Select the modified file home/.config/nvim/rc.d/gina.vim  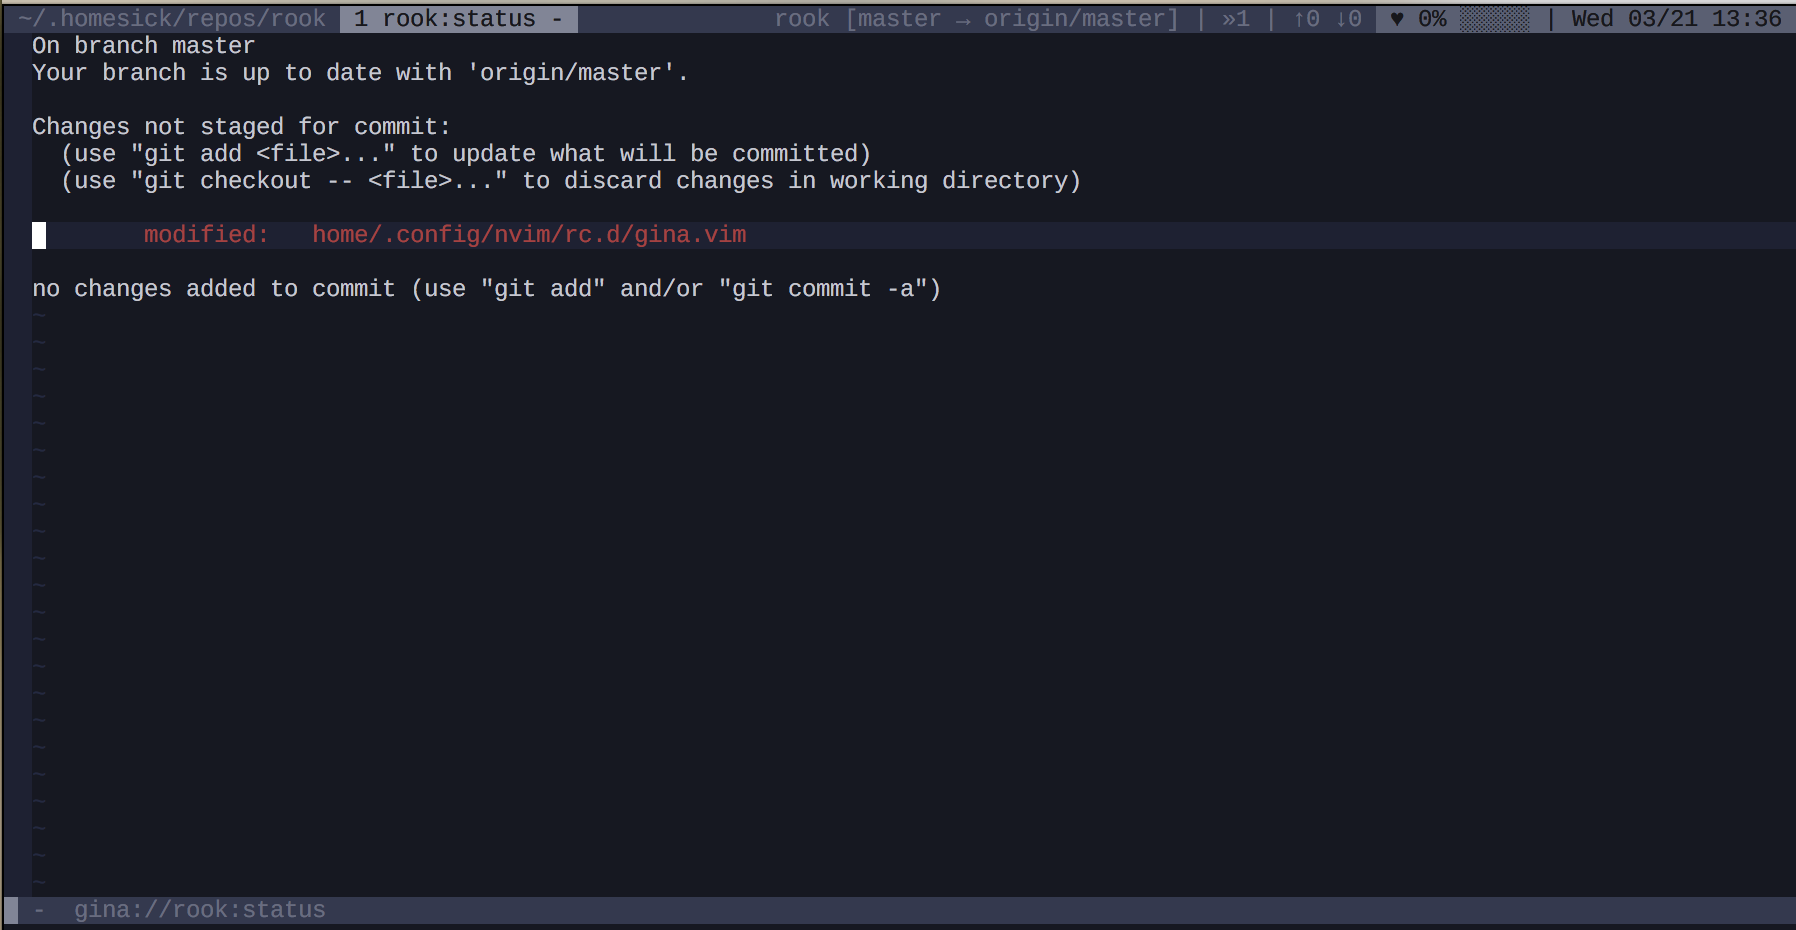[528, 234]
